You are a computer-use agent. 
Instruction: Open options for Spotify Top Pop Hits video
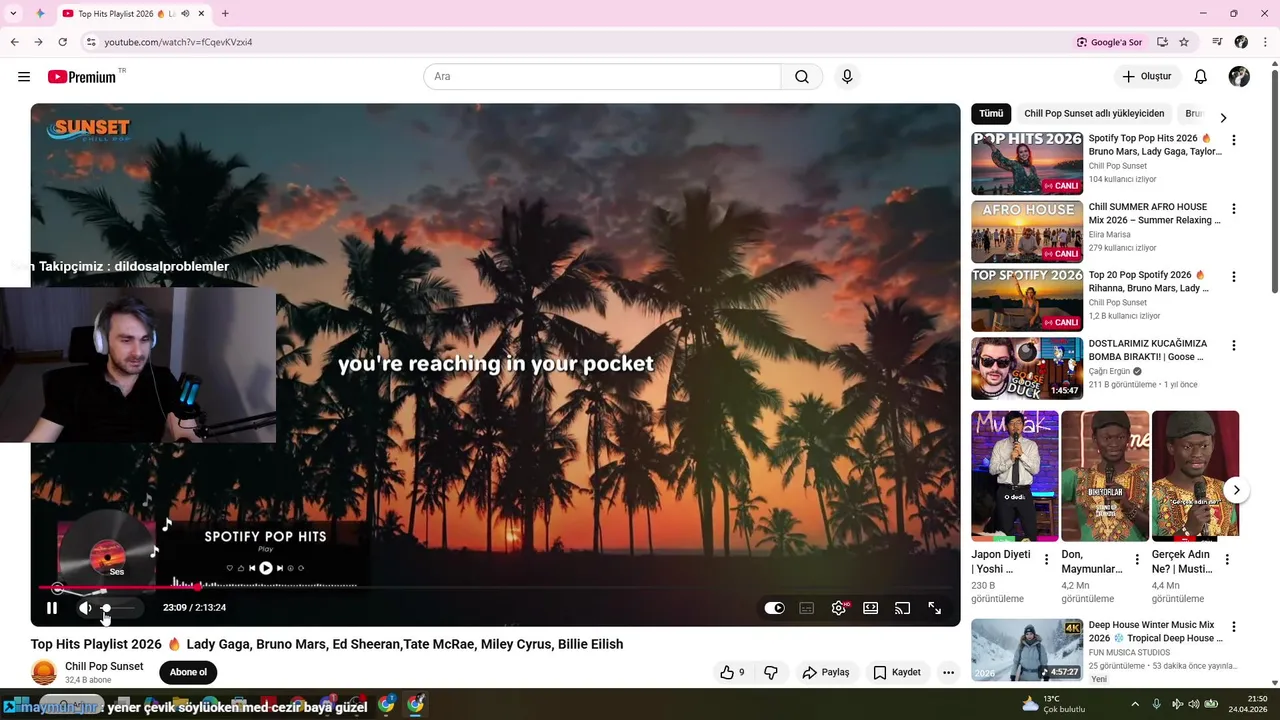coord(1233,141)
